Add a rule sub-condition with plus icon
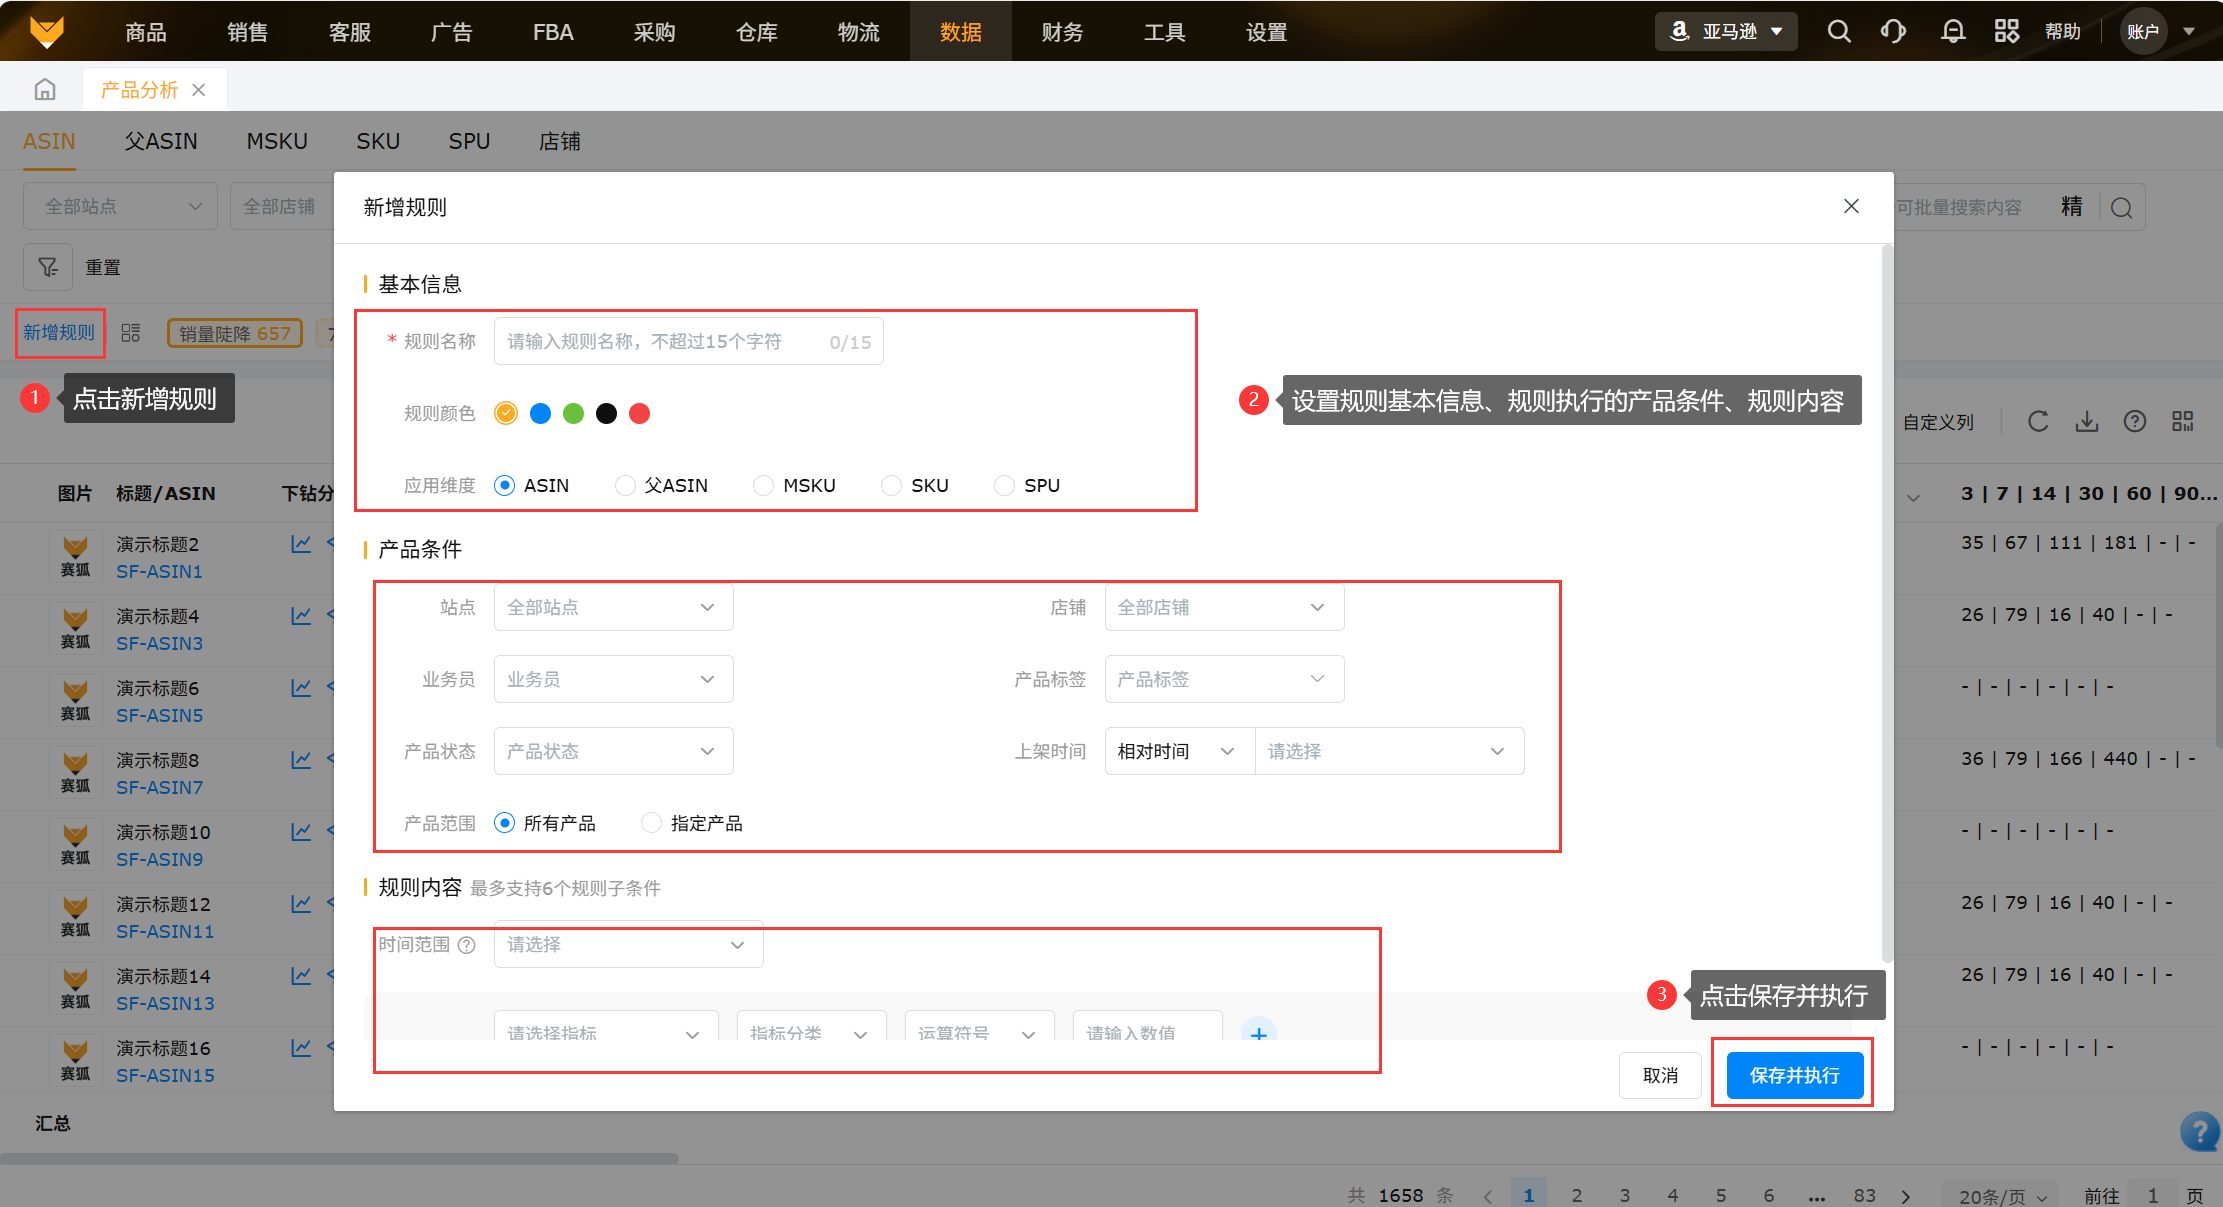Viewport: 2223px width, 1207px height. [1258, 1032]
